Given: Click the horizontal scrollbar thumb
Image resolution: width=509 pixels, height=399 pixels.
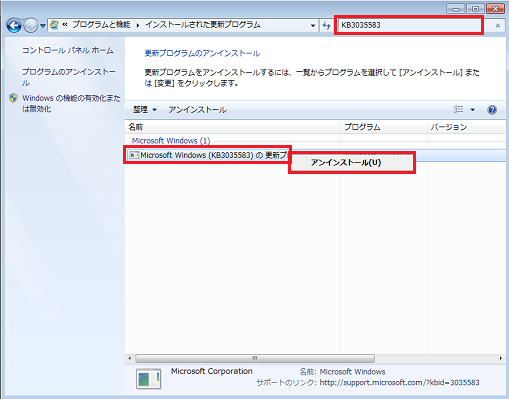Looking at the screenshot, I should coord(255,358).
